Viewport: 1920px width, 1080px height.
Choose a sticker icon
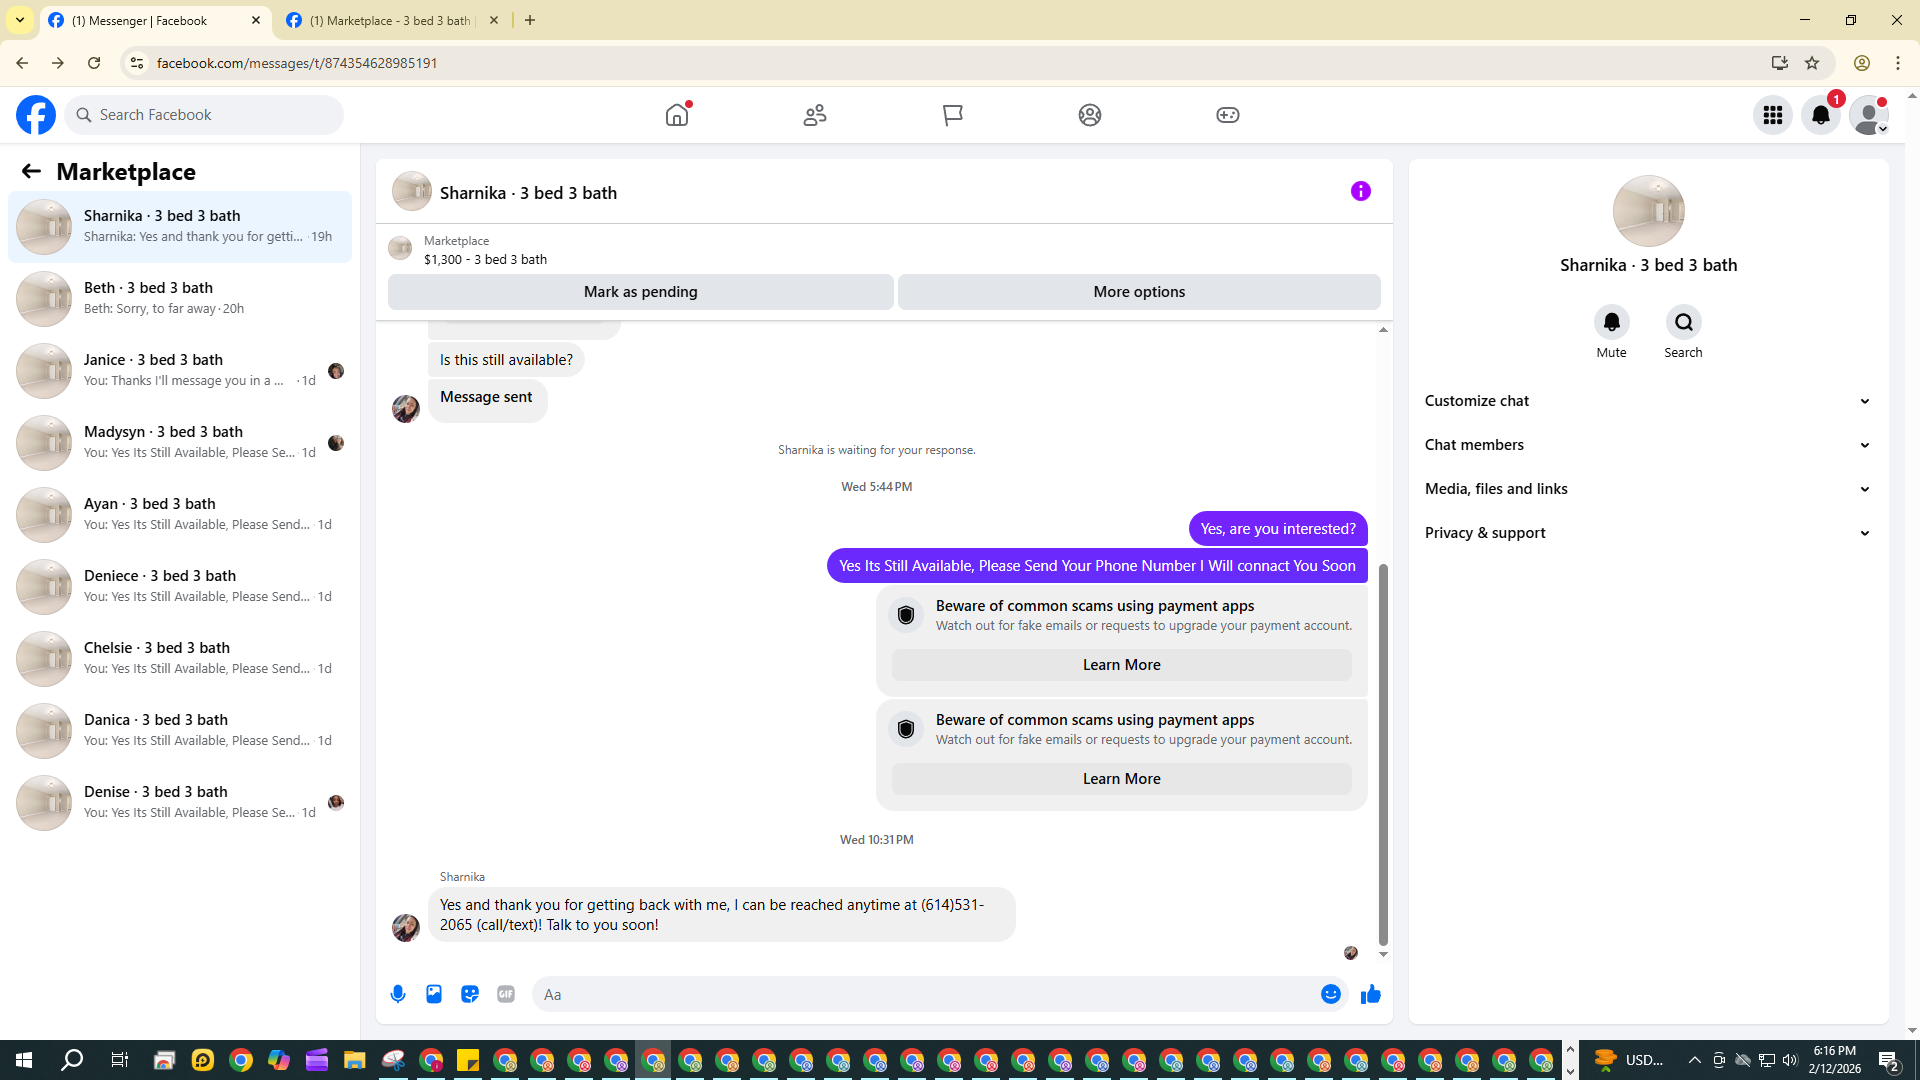tap(470, 994)
